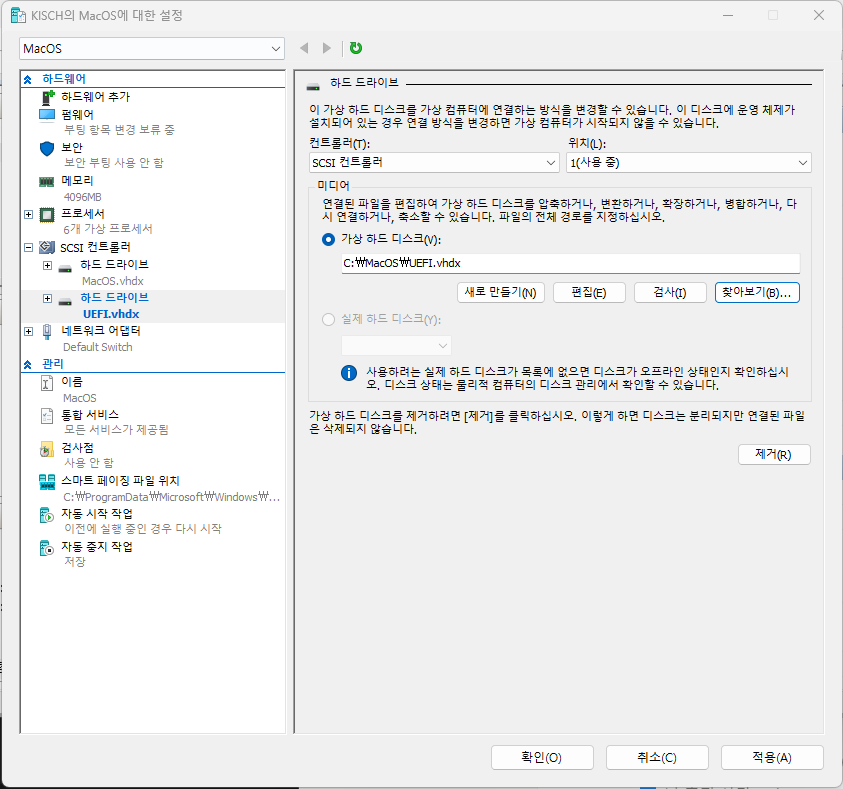Select the 실제 하드 디스크 radio button
This screenshot has height=789, width=843.
point(326,317)
